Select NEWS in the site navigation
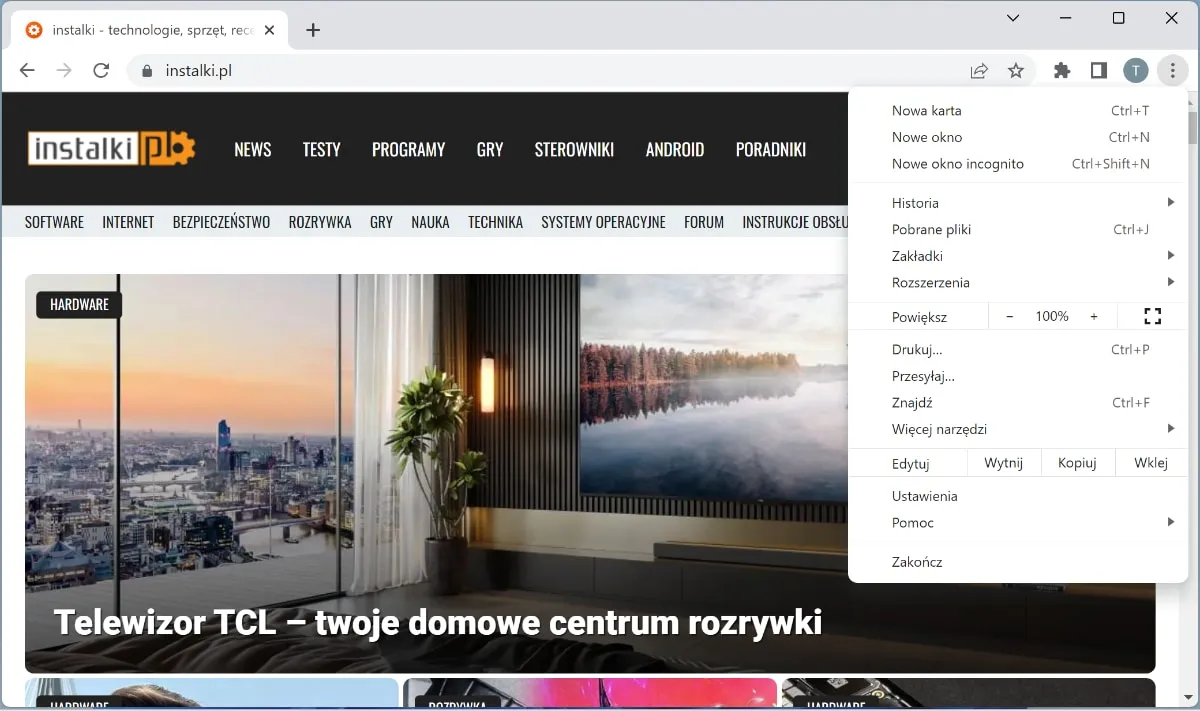The width and height of the screenshot is (1200, 711). point(252,149)
